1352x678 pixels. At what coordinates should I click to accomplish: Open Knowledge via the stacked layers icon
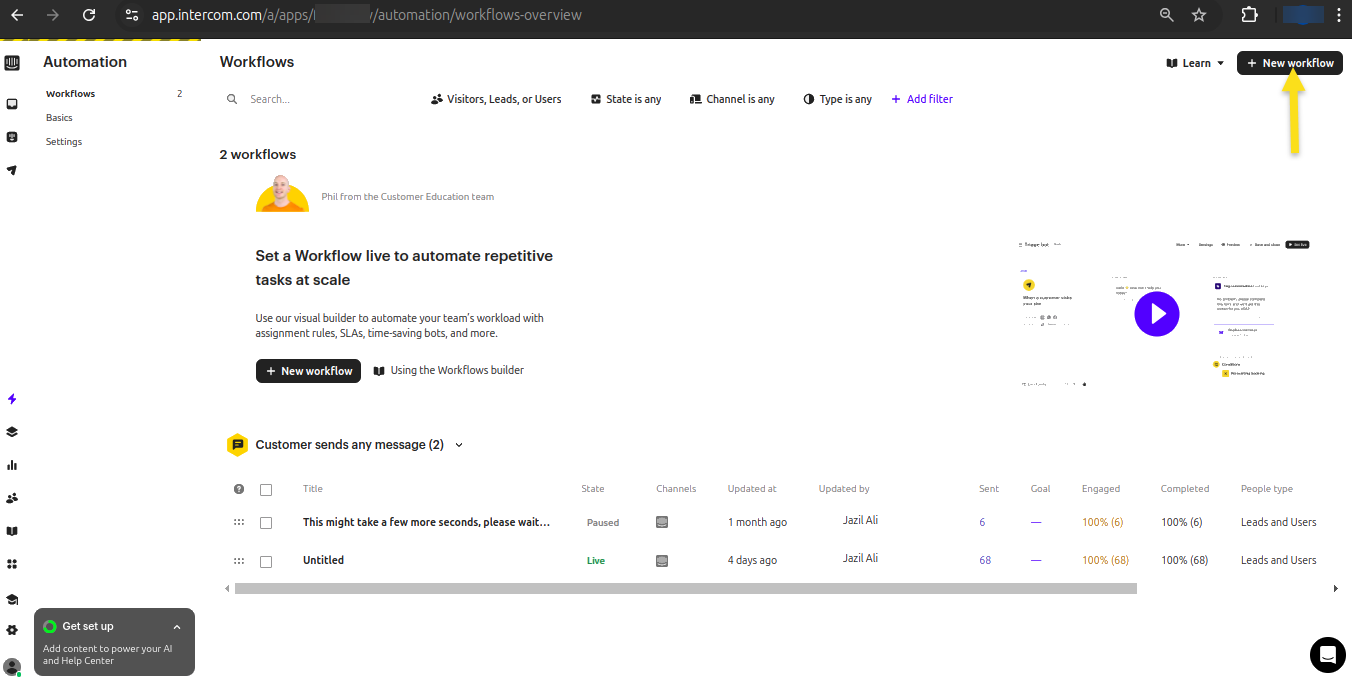12,432
